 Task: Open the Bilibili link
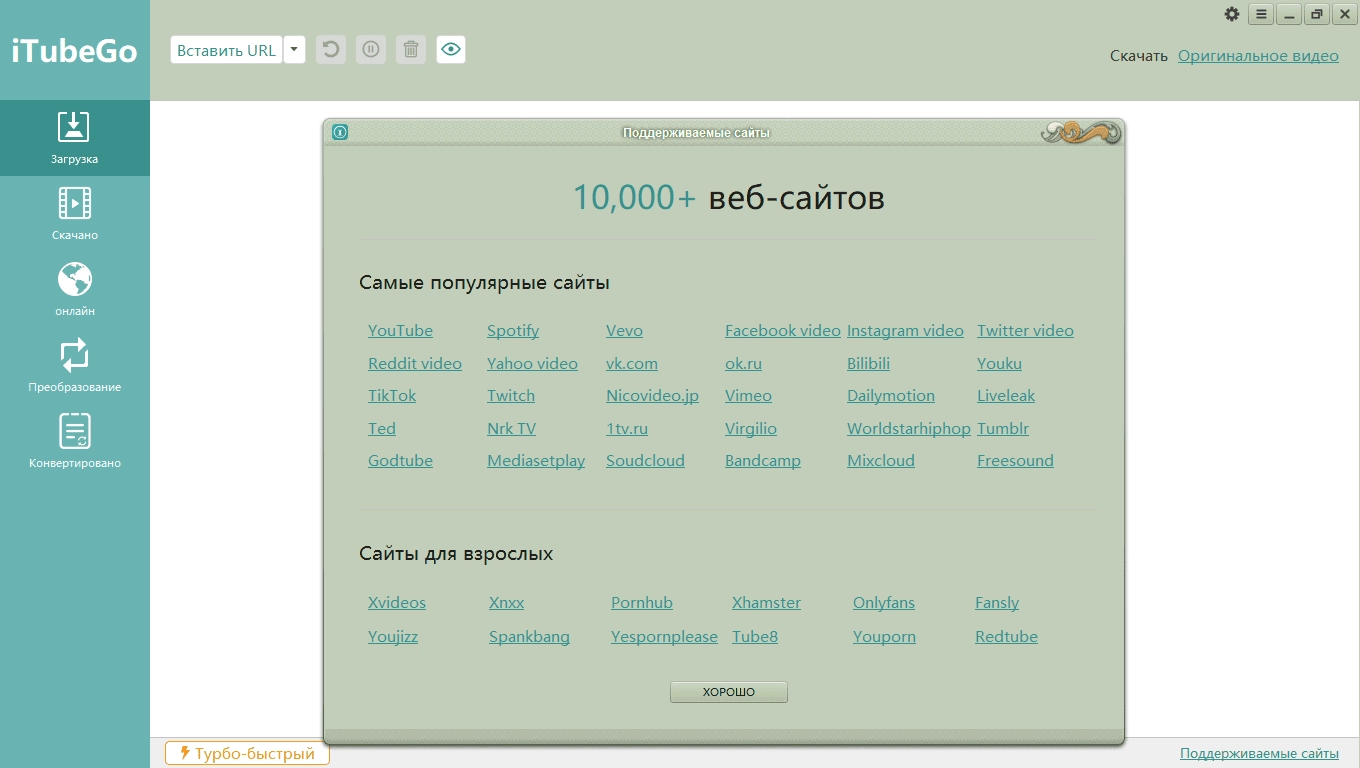[868, 364]
